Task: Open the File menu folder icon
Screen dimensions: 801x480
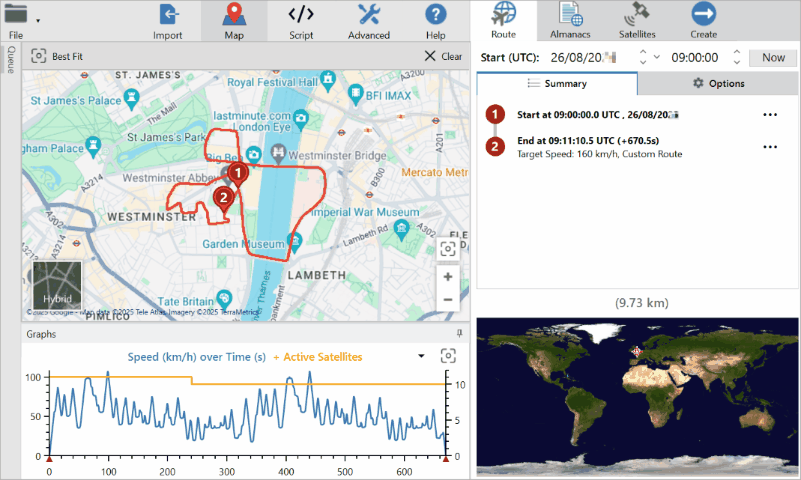Action: coord(15,14)
